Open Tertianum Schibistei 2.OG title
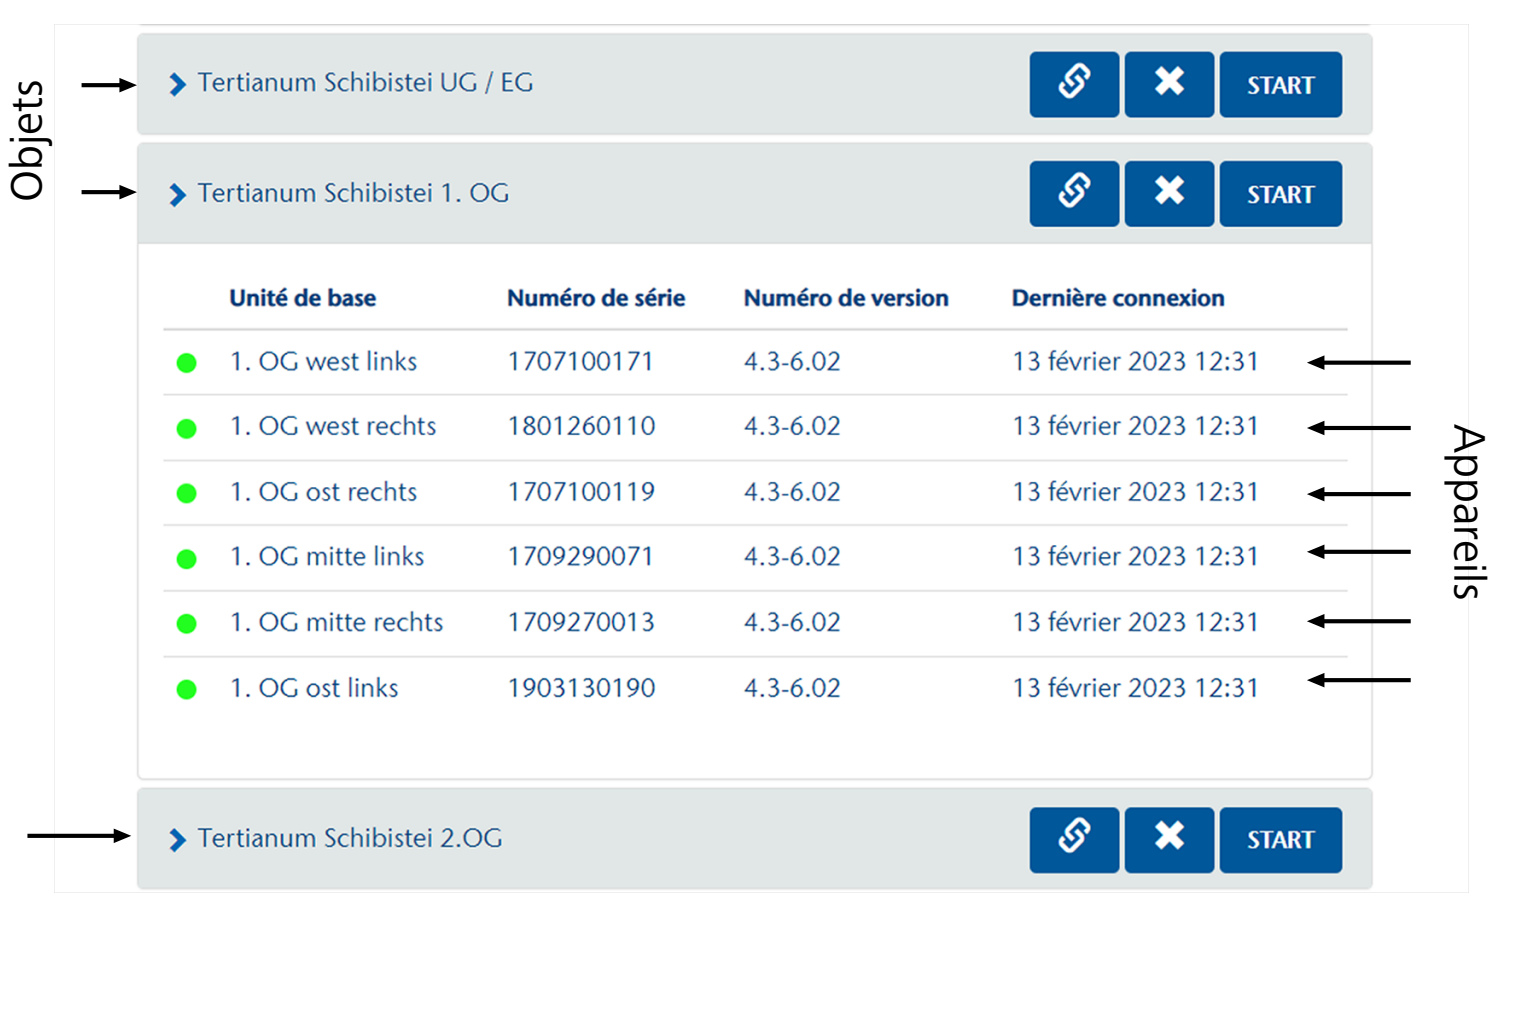The width and height of the screenshot is (1533, 1025). (350, 838)
